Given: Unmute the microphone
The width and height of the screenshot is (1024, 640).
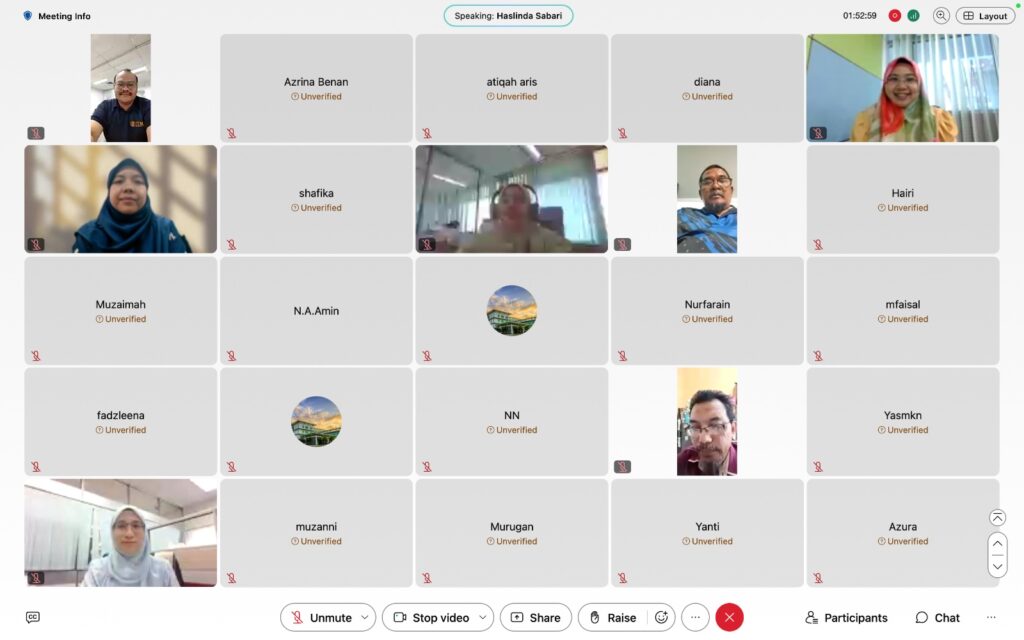Looking at the screenshot, I should click(x=320, y=618).
